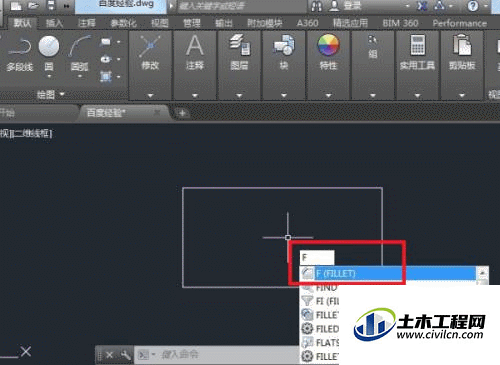Click the Hatch tool icon in Draw panel
Viewport: 500px width, 365px height.
click(106, 77)
